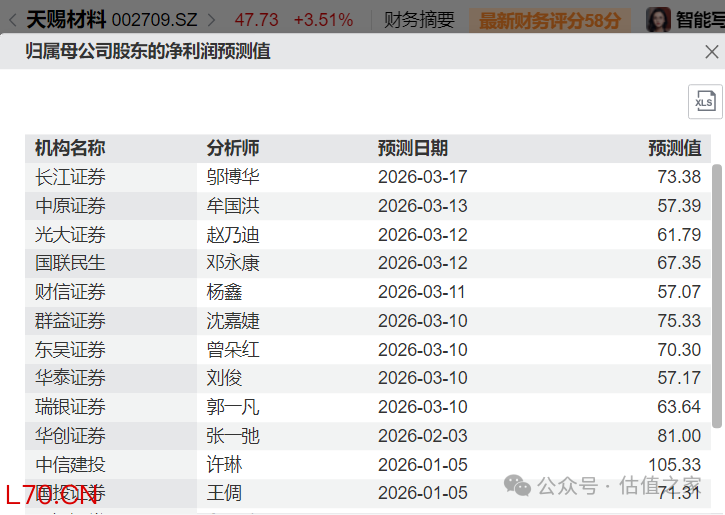Screen dimensions: 725x515
Task: Open the 智能写 assistant
Action: (699, 19)
